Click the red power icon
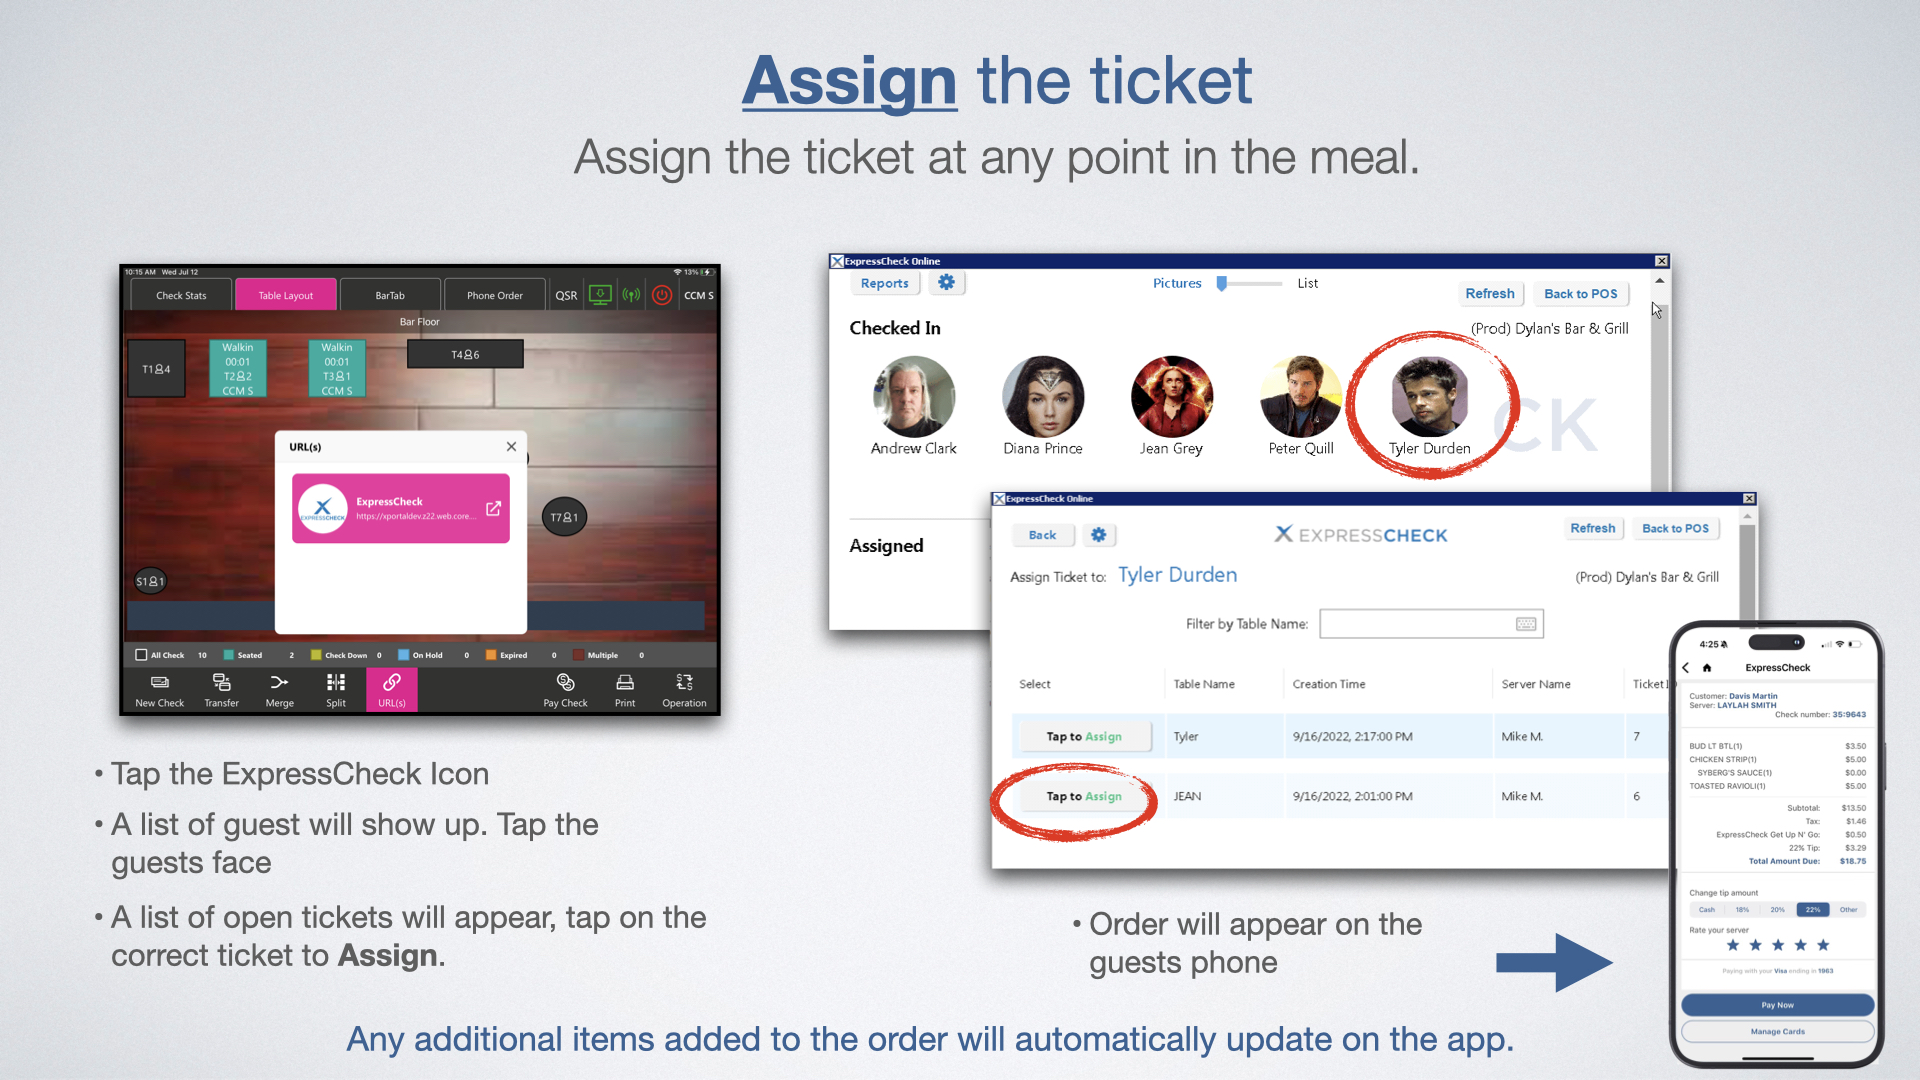This screenshot has height=1080, width=1920. click(661, 295)
